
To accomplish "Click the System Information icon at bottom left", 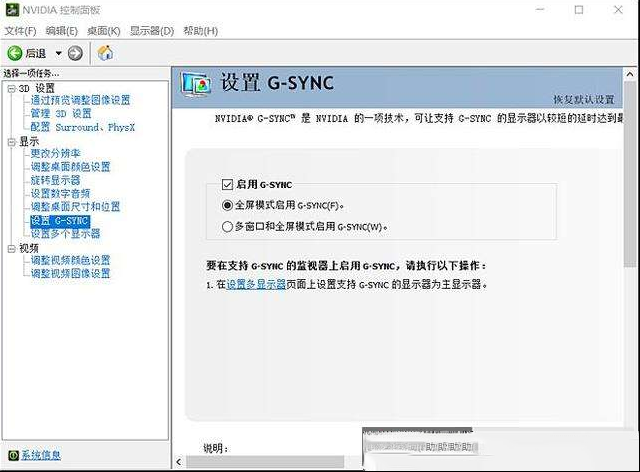I will tap(13, 455).
